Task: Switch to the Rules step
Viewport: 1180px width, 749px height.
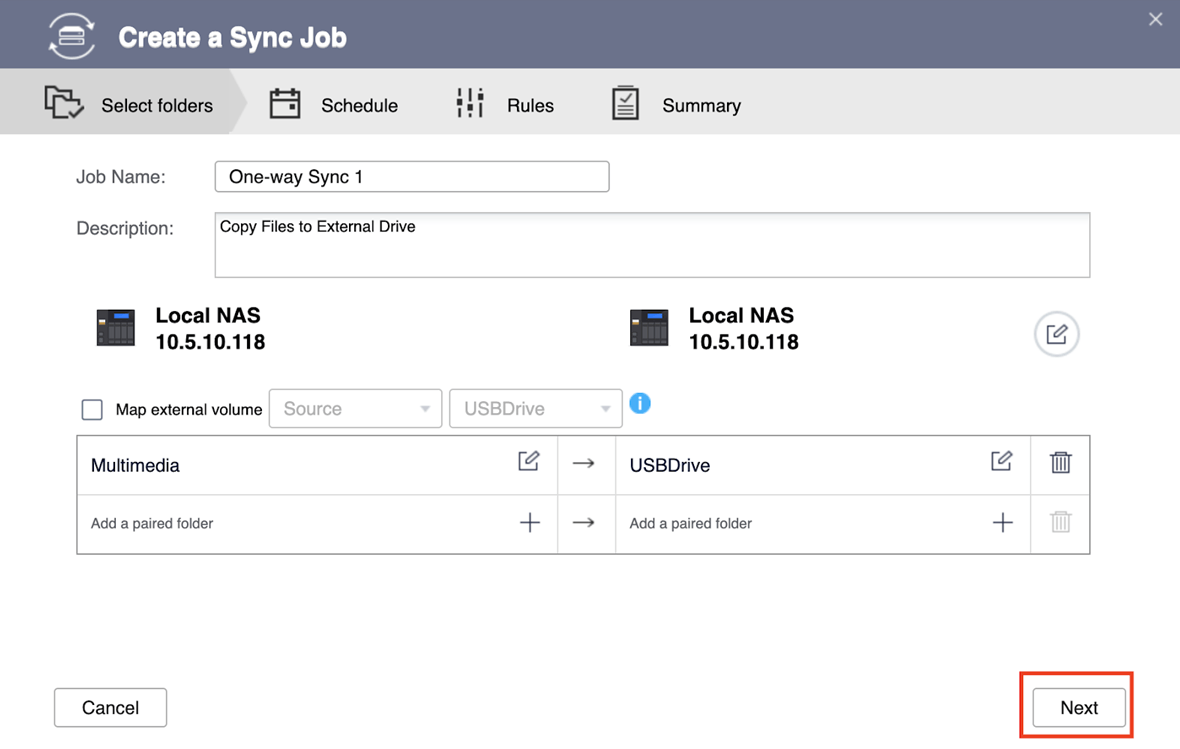Action: click(505, 105)
